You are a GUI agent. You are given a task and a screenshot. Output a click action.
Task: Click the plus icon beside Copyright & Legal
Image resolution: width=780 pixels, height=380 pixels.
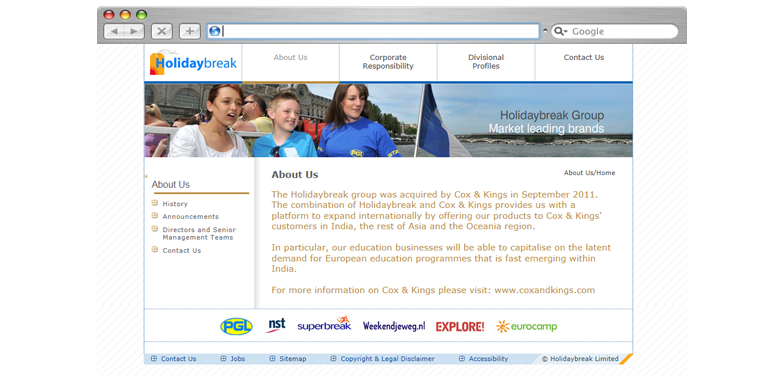point(333,359)
